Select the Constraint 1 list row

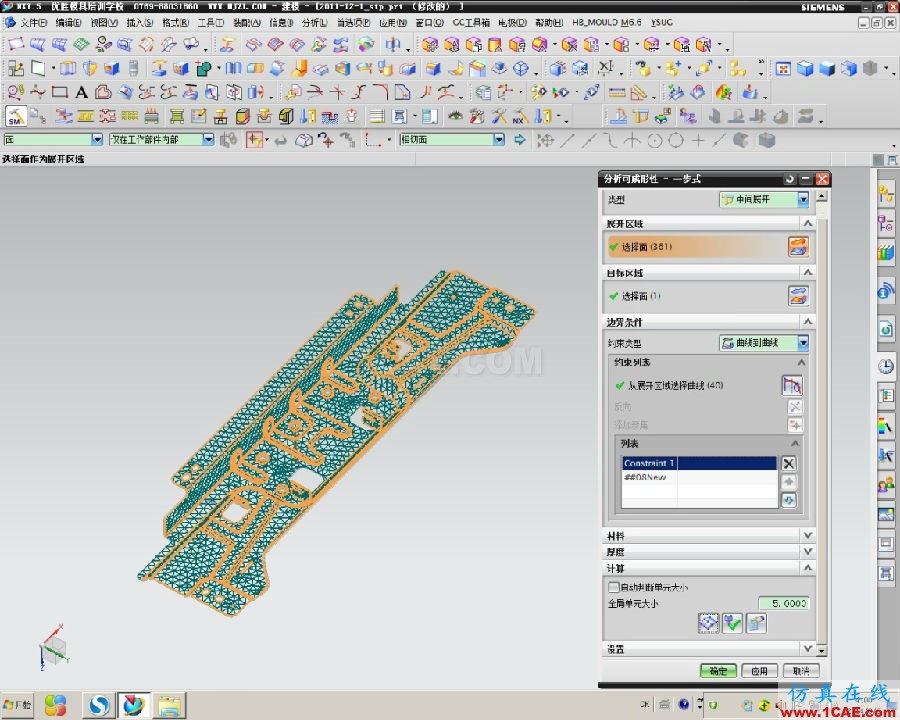(699, 463)
